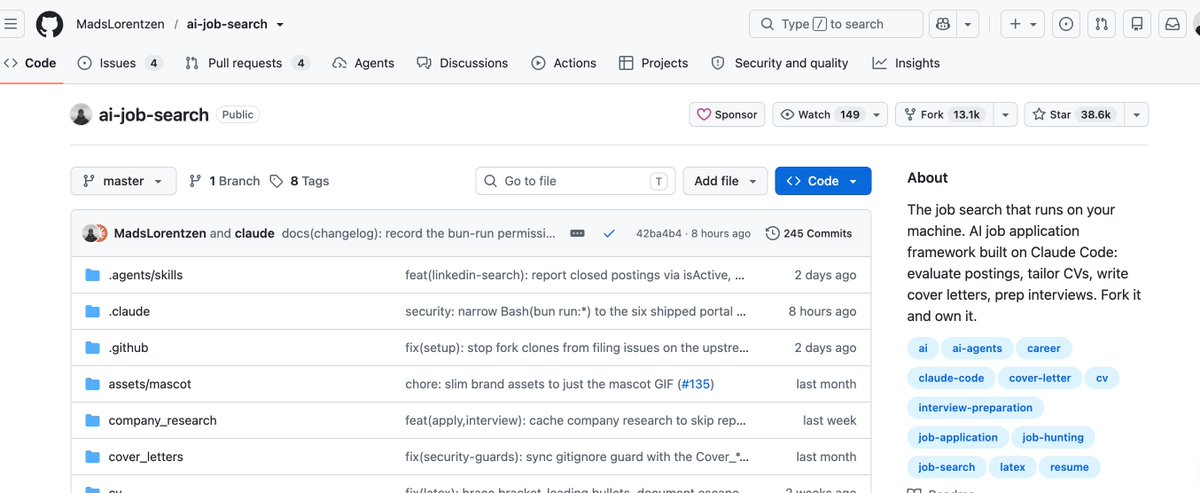Open the 1 Branch link

point(224,181)
